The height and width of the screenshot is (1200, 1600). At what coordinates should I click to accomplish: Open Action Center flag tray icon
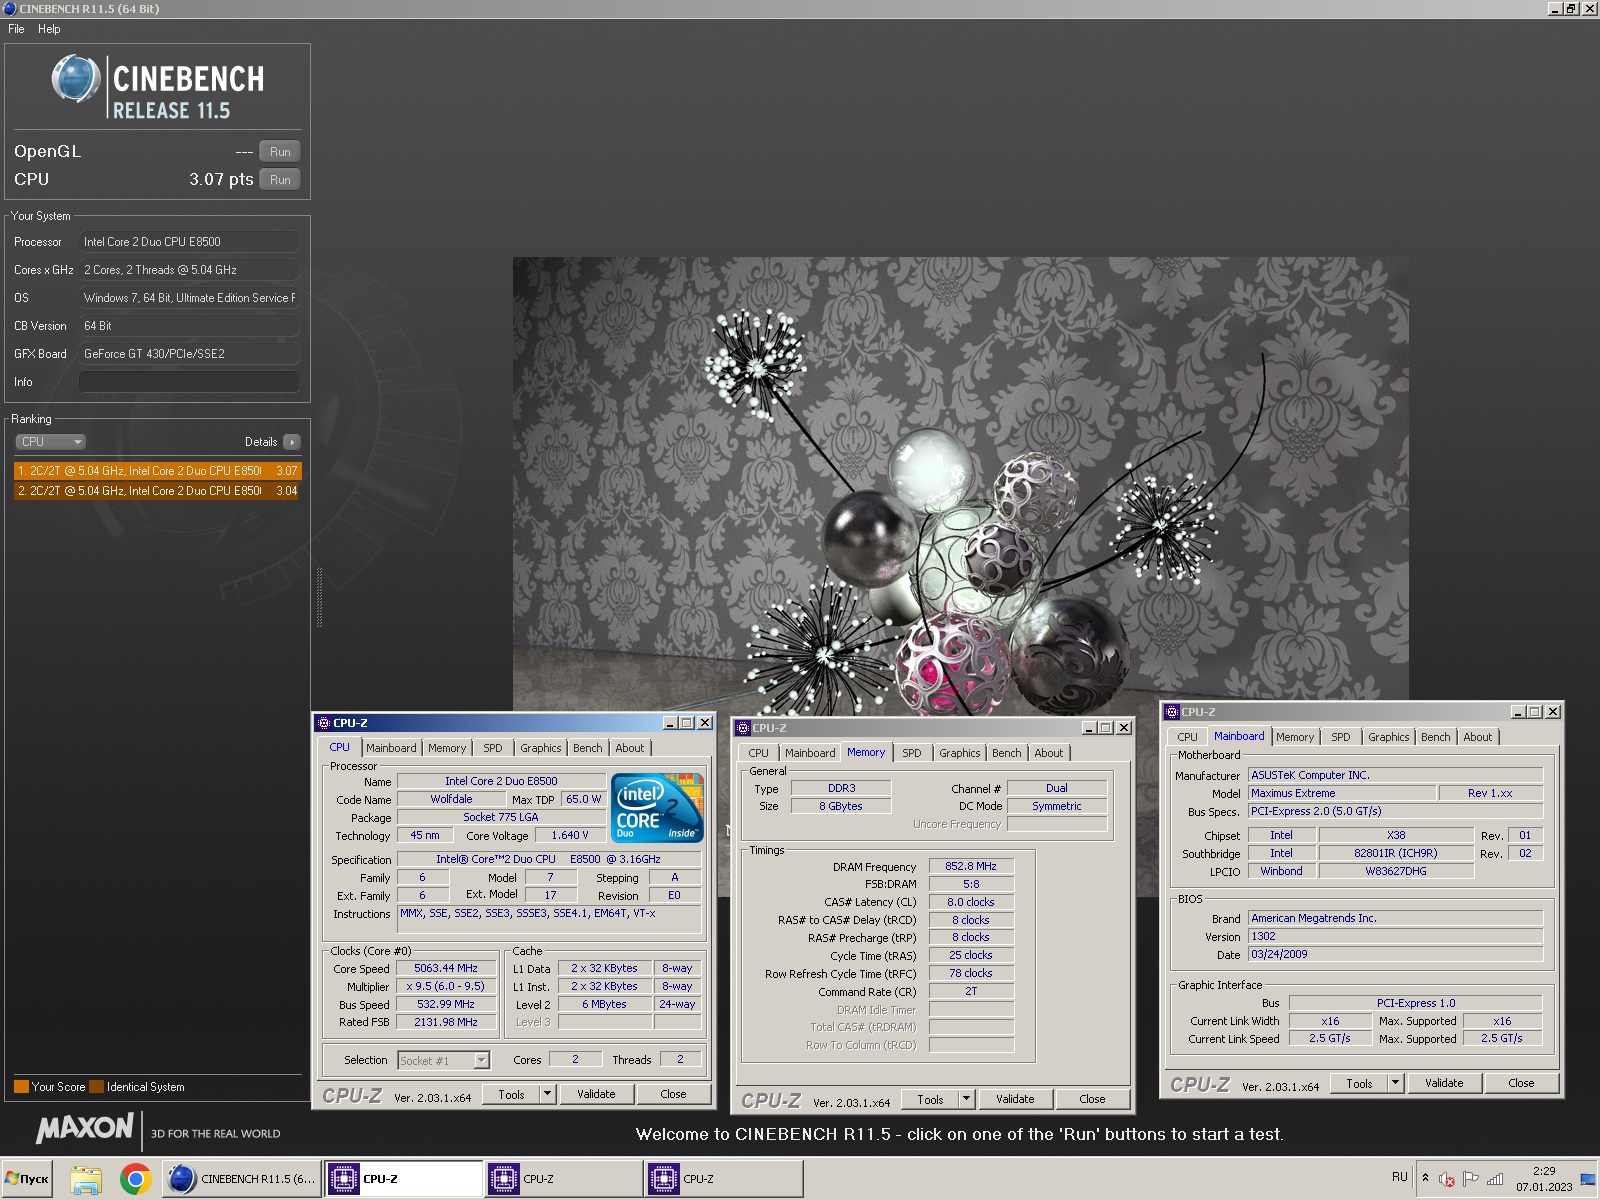point(1470,1179)
